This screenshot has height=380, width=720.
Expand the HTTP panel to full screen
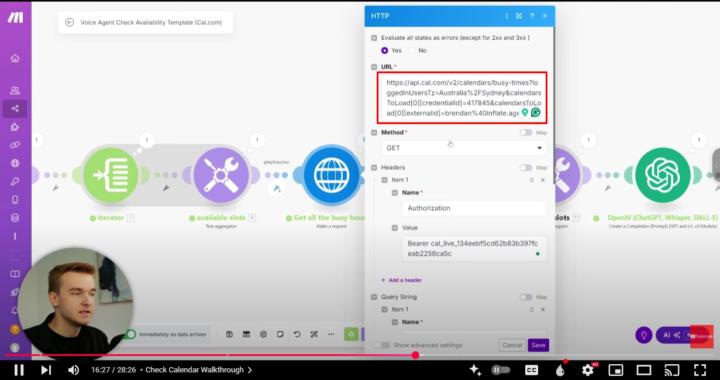pyautogui.click(x=519, y=16)
